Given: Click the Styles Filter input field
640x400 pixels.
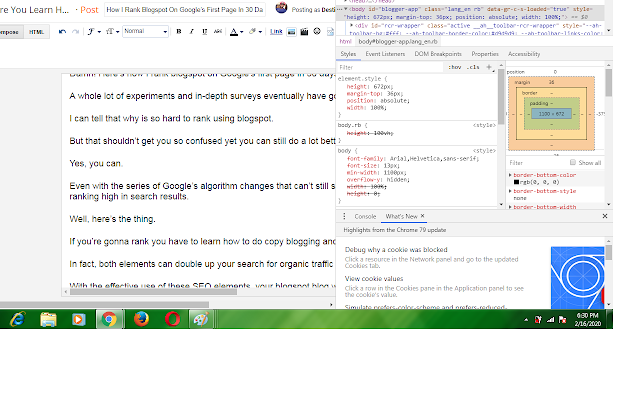Looking at the screenshot, I should tap(390, 67).
